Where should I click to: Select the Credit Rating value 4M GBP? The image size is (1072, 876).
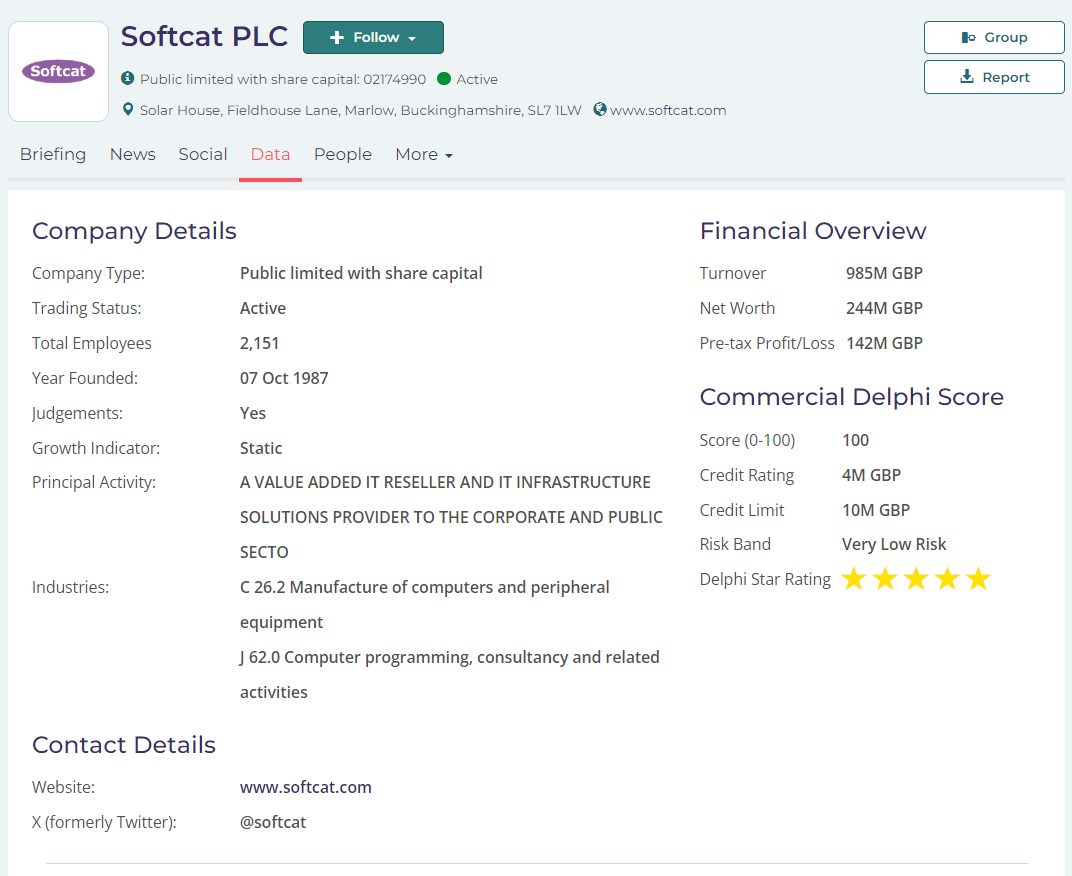(x=871, y=475)
